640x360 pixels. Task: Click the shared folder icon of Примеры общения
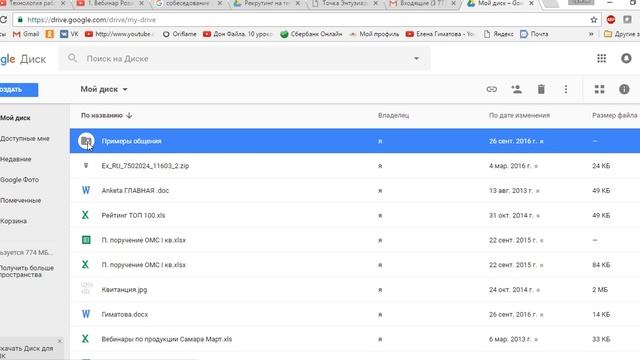86,141
